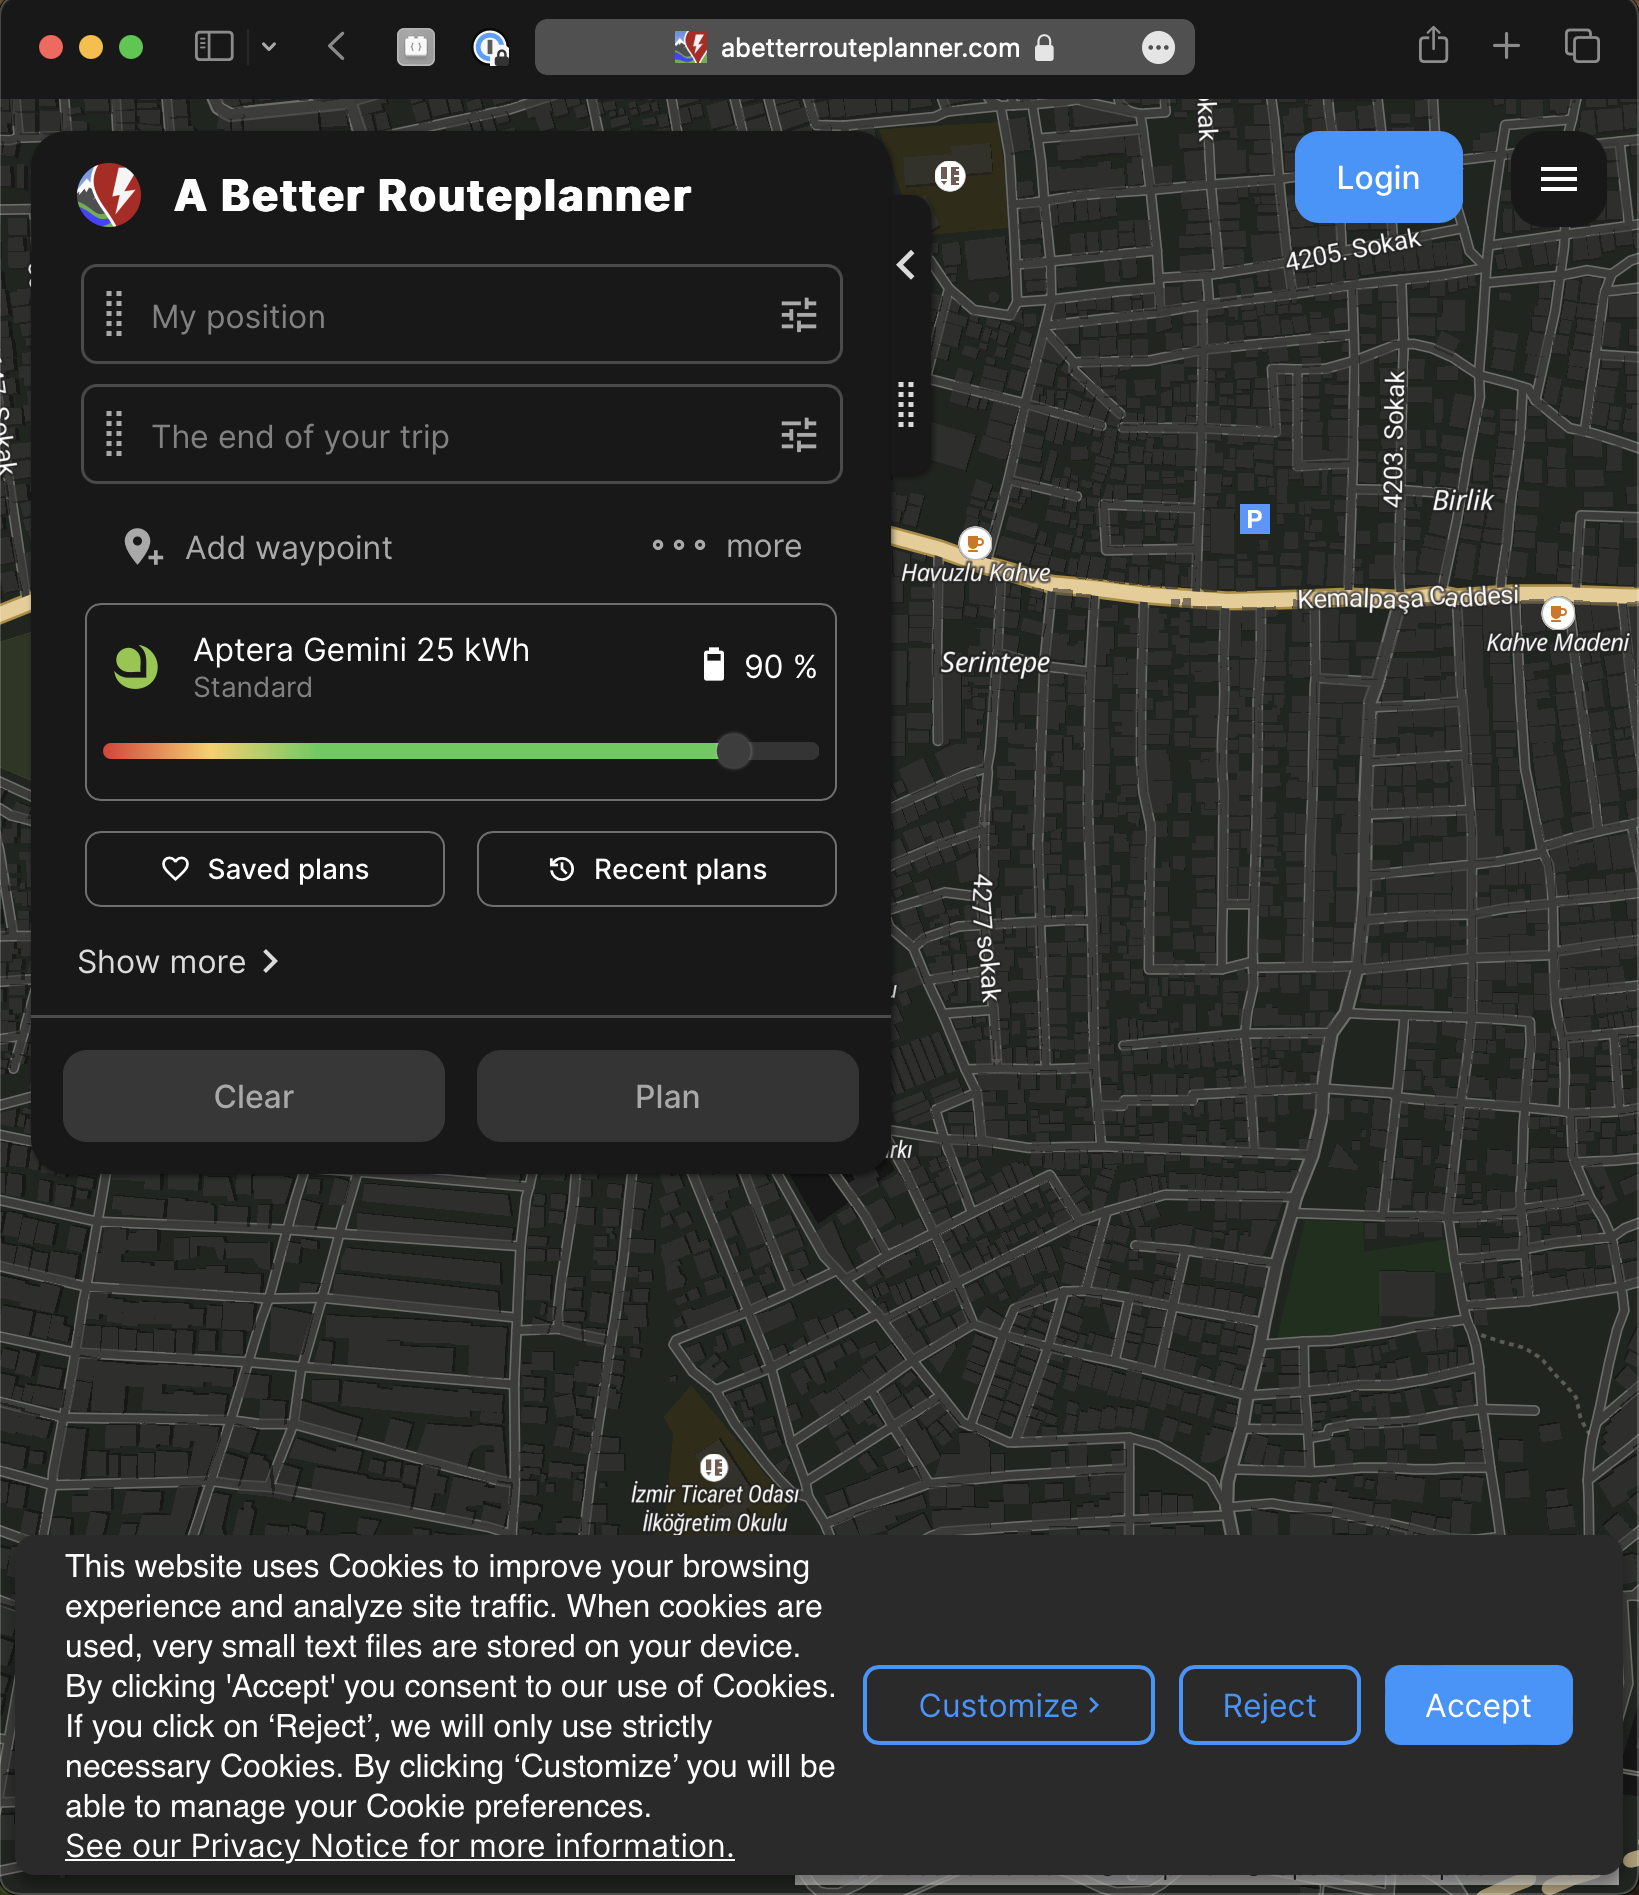Screen dimensions: 1639x1895
Task: Click the panel drag handle dots
Action: pos(905,405)
